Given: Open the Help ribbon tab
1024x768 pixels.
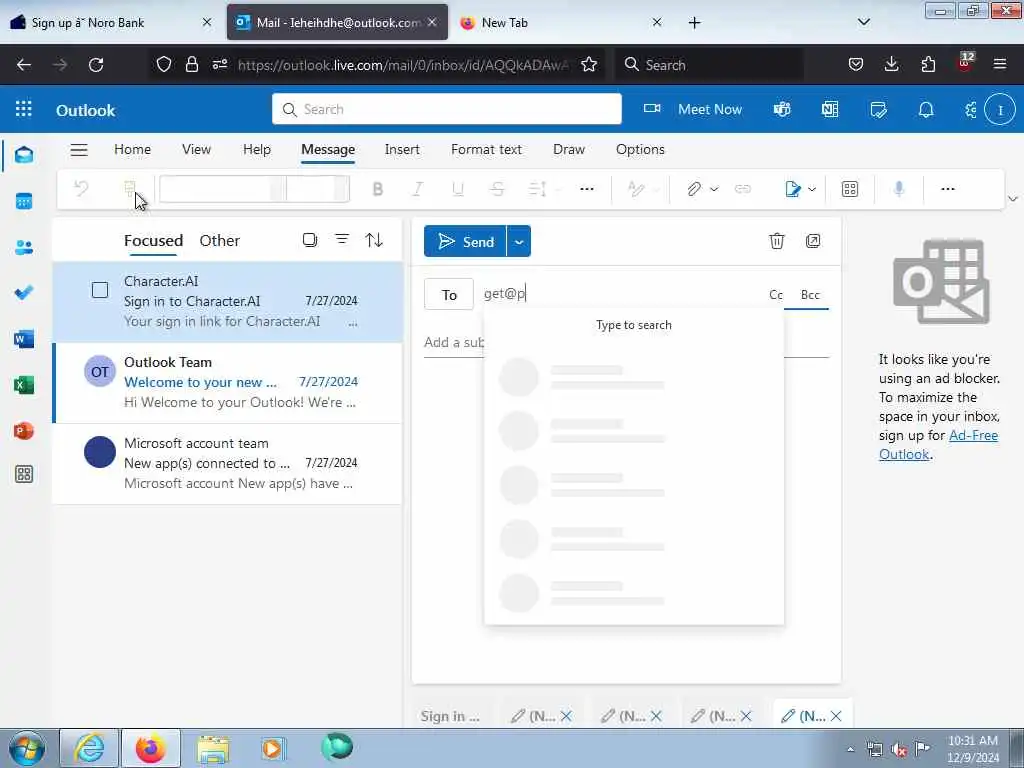Looking at the screenshot, I should tap(257, 150).
